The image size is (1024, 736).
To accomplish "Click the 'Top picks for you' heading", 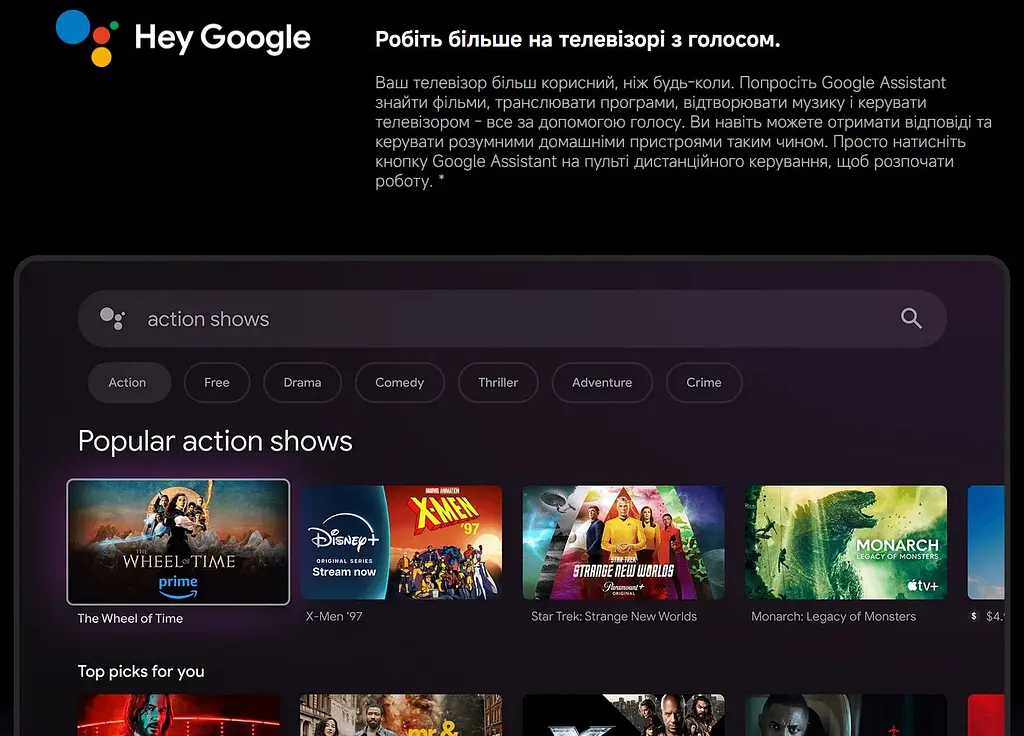I will coord(141,671).
